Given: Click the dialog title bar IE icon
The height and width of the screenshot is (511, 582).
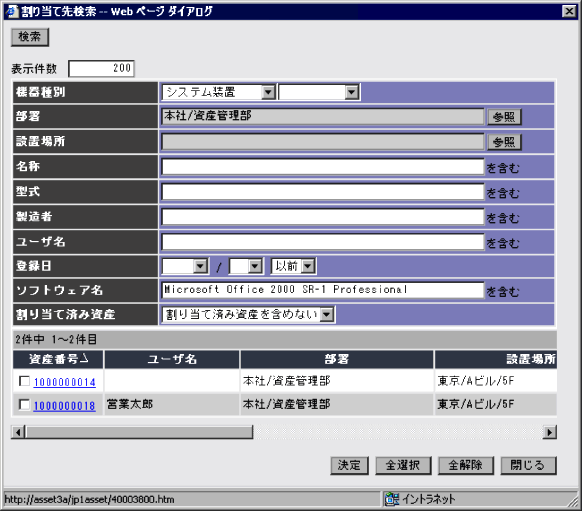Looking at the screenshot, I should tap(12, 12).
